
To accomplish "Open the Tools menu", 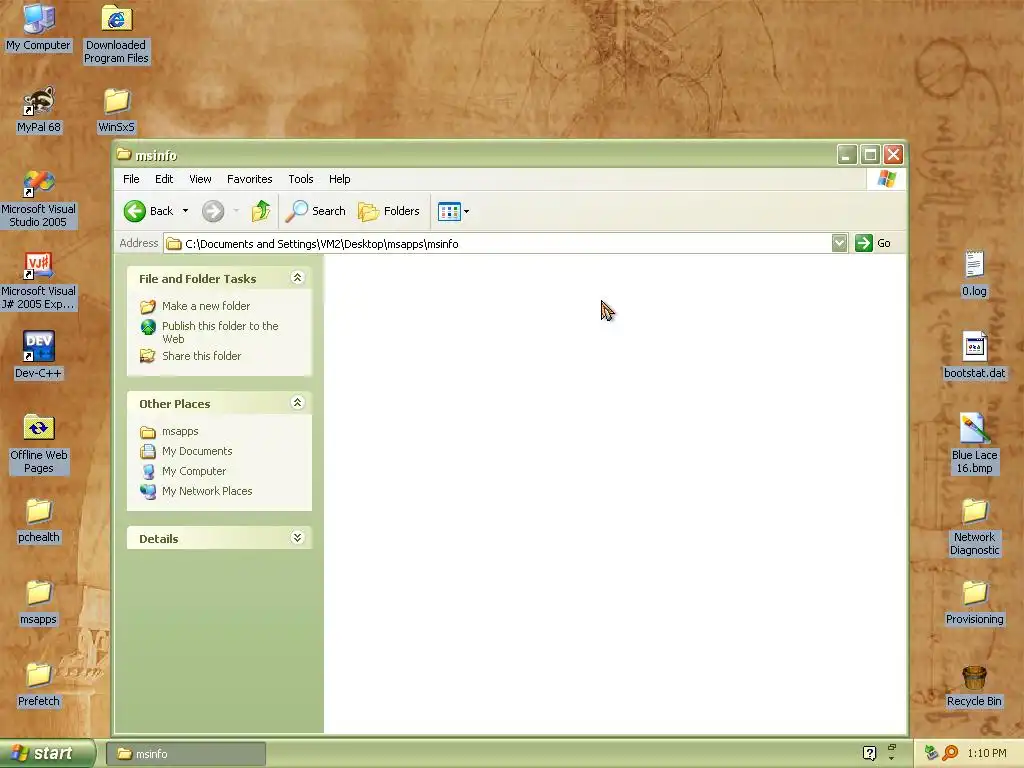I will (x=301, y=179).
